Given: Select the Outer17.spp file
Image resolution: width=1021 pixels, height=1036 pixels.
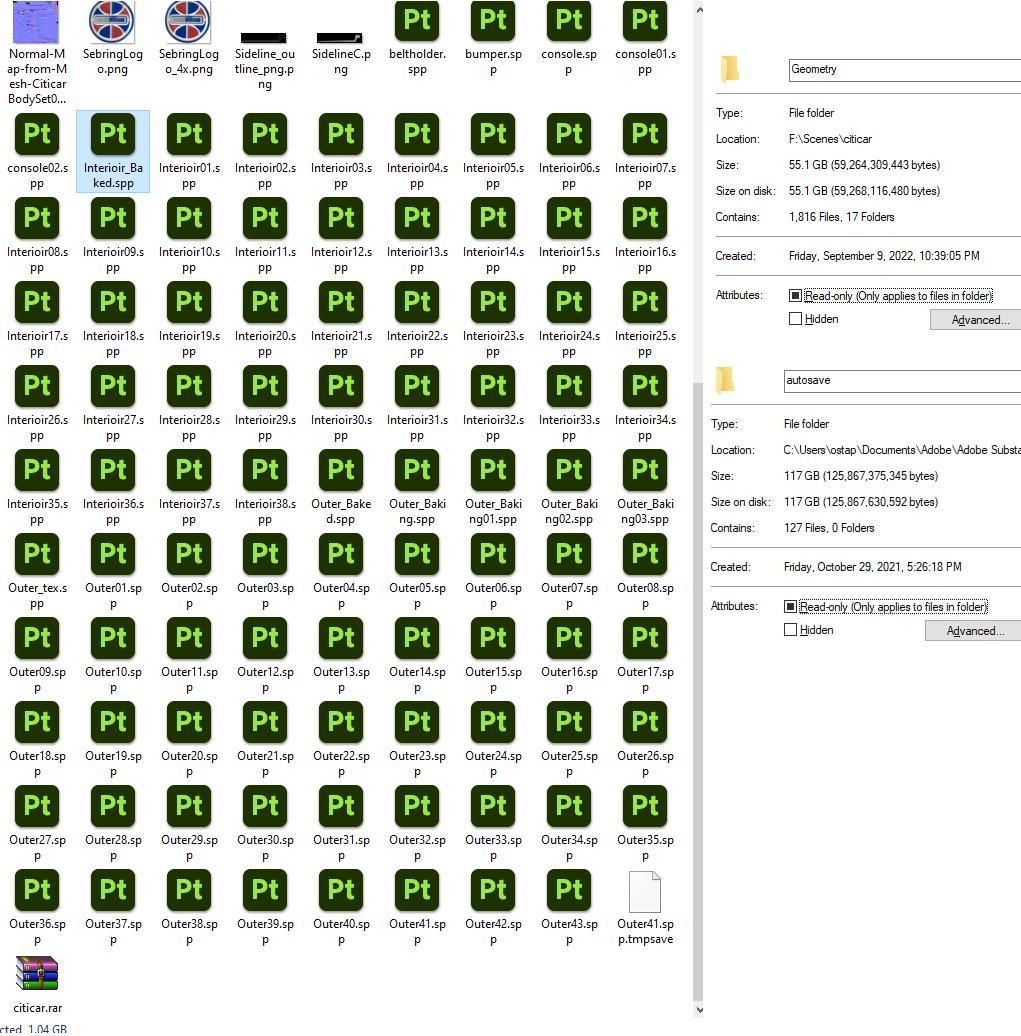Looking at the screenshot, I should (645, 655).
